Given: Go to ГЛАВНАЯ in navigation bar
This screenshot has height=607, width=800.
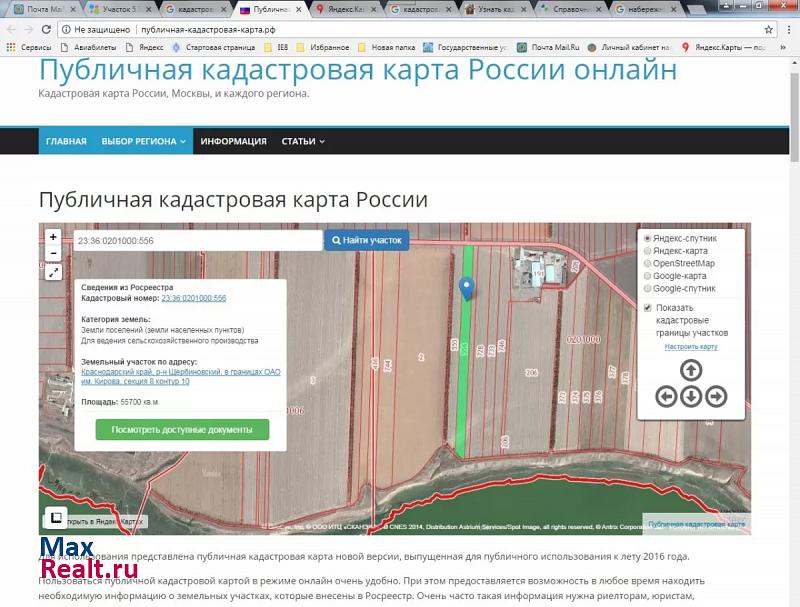Looking at the screenshot, I should click(66, 141).
